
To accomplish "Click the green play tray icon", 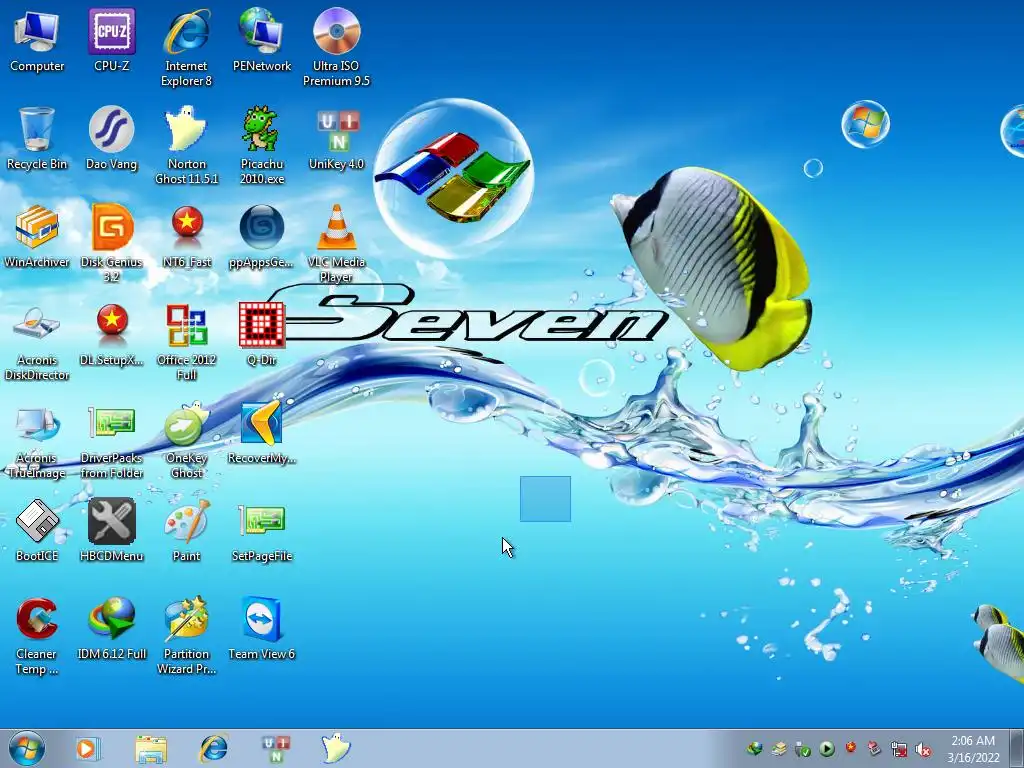I will point(827,749).
